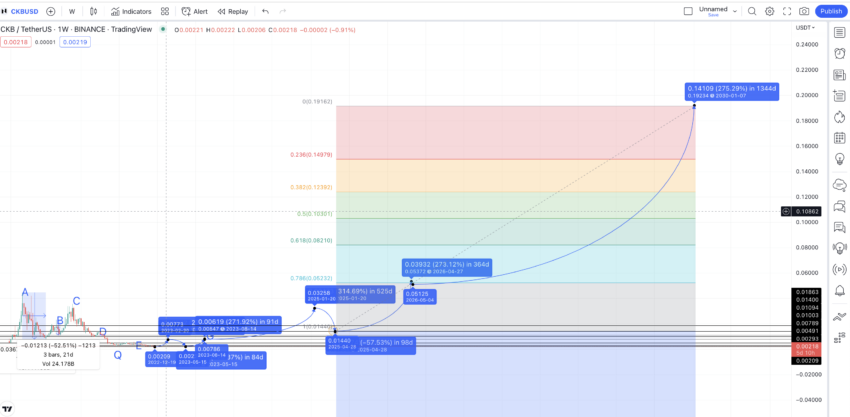Open the Ideas lightbulb panel
Viewport: 850px width, 417px height.
(x=839, y=159)
